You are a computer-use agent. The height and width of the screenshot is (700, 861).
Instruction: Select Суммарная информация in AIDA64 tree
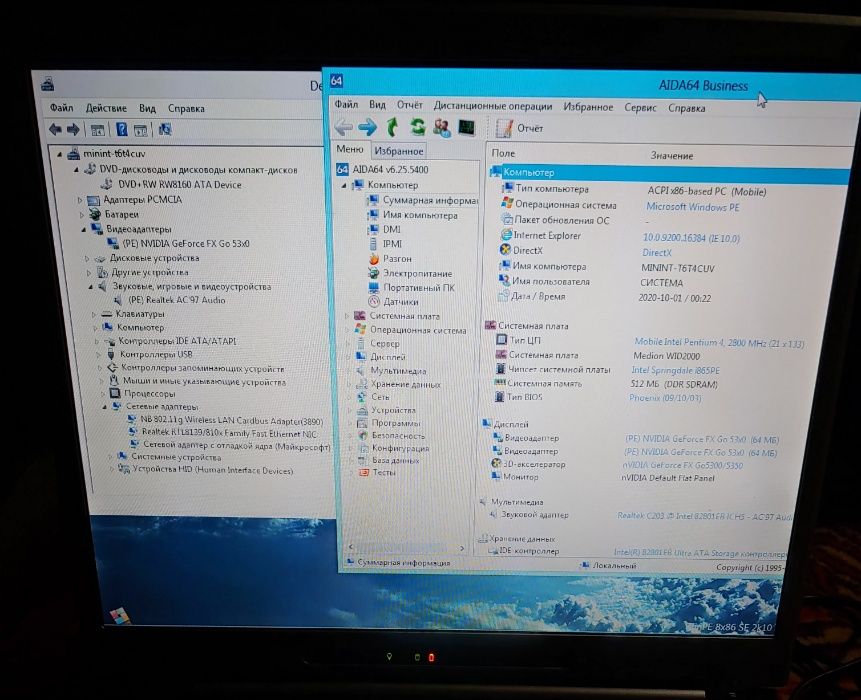(x=423, y=200)
